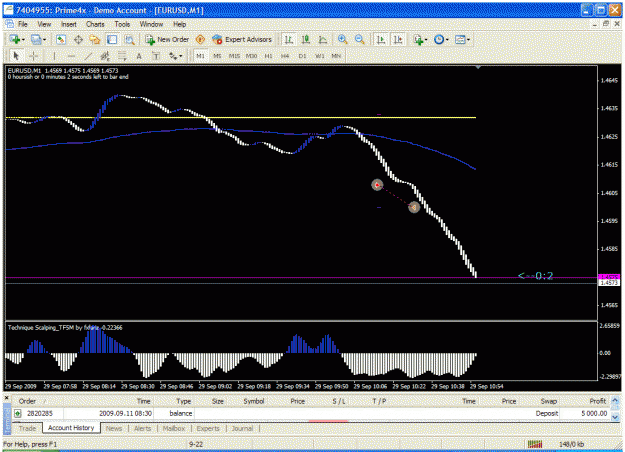
Task: Click the magenta price level line label
Action: (609, 277)
